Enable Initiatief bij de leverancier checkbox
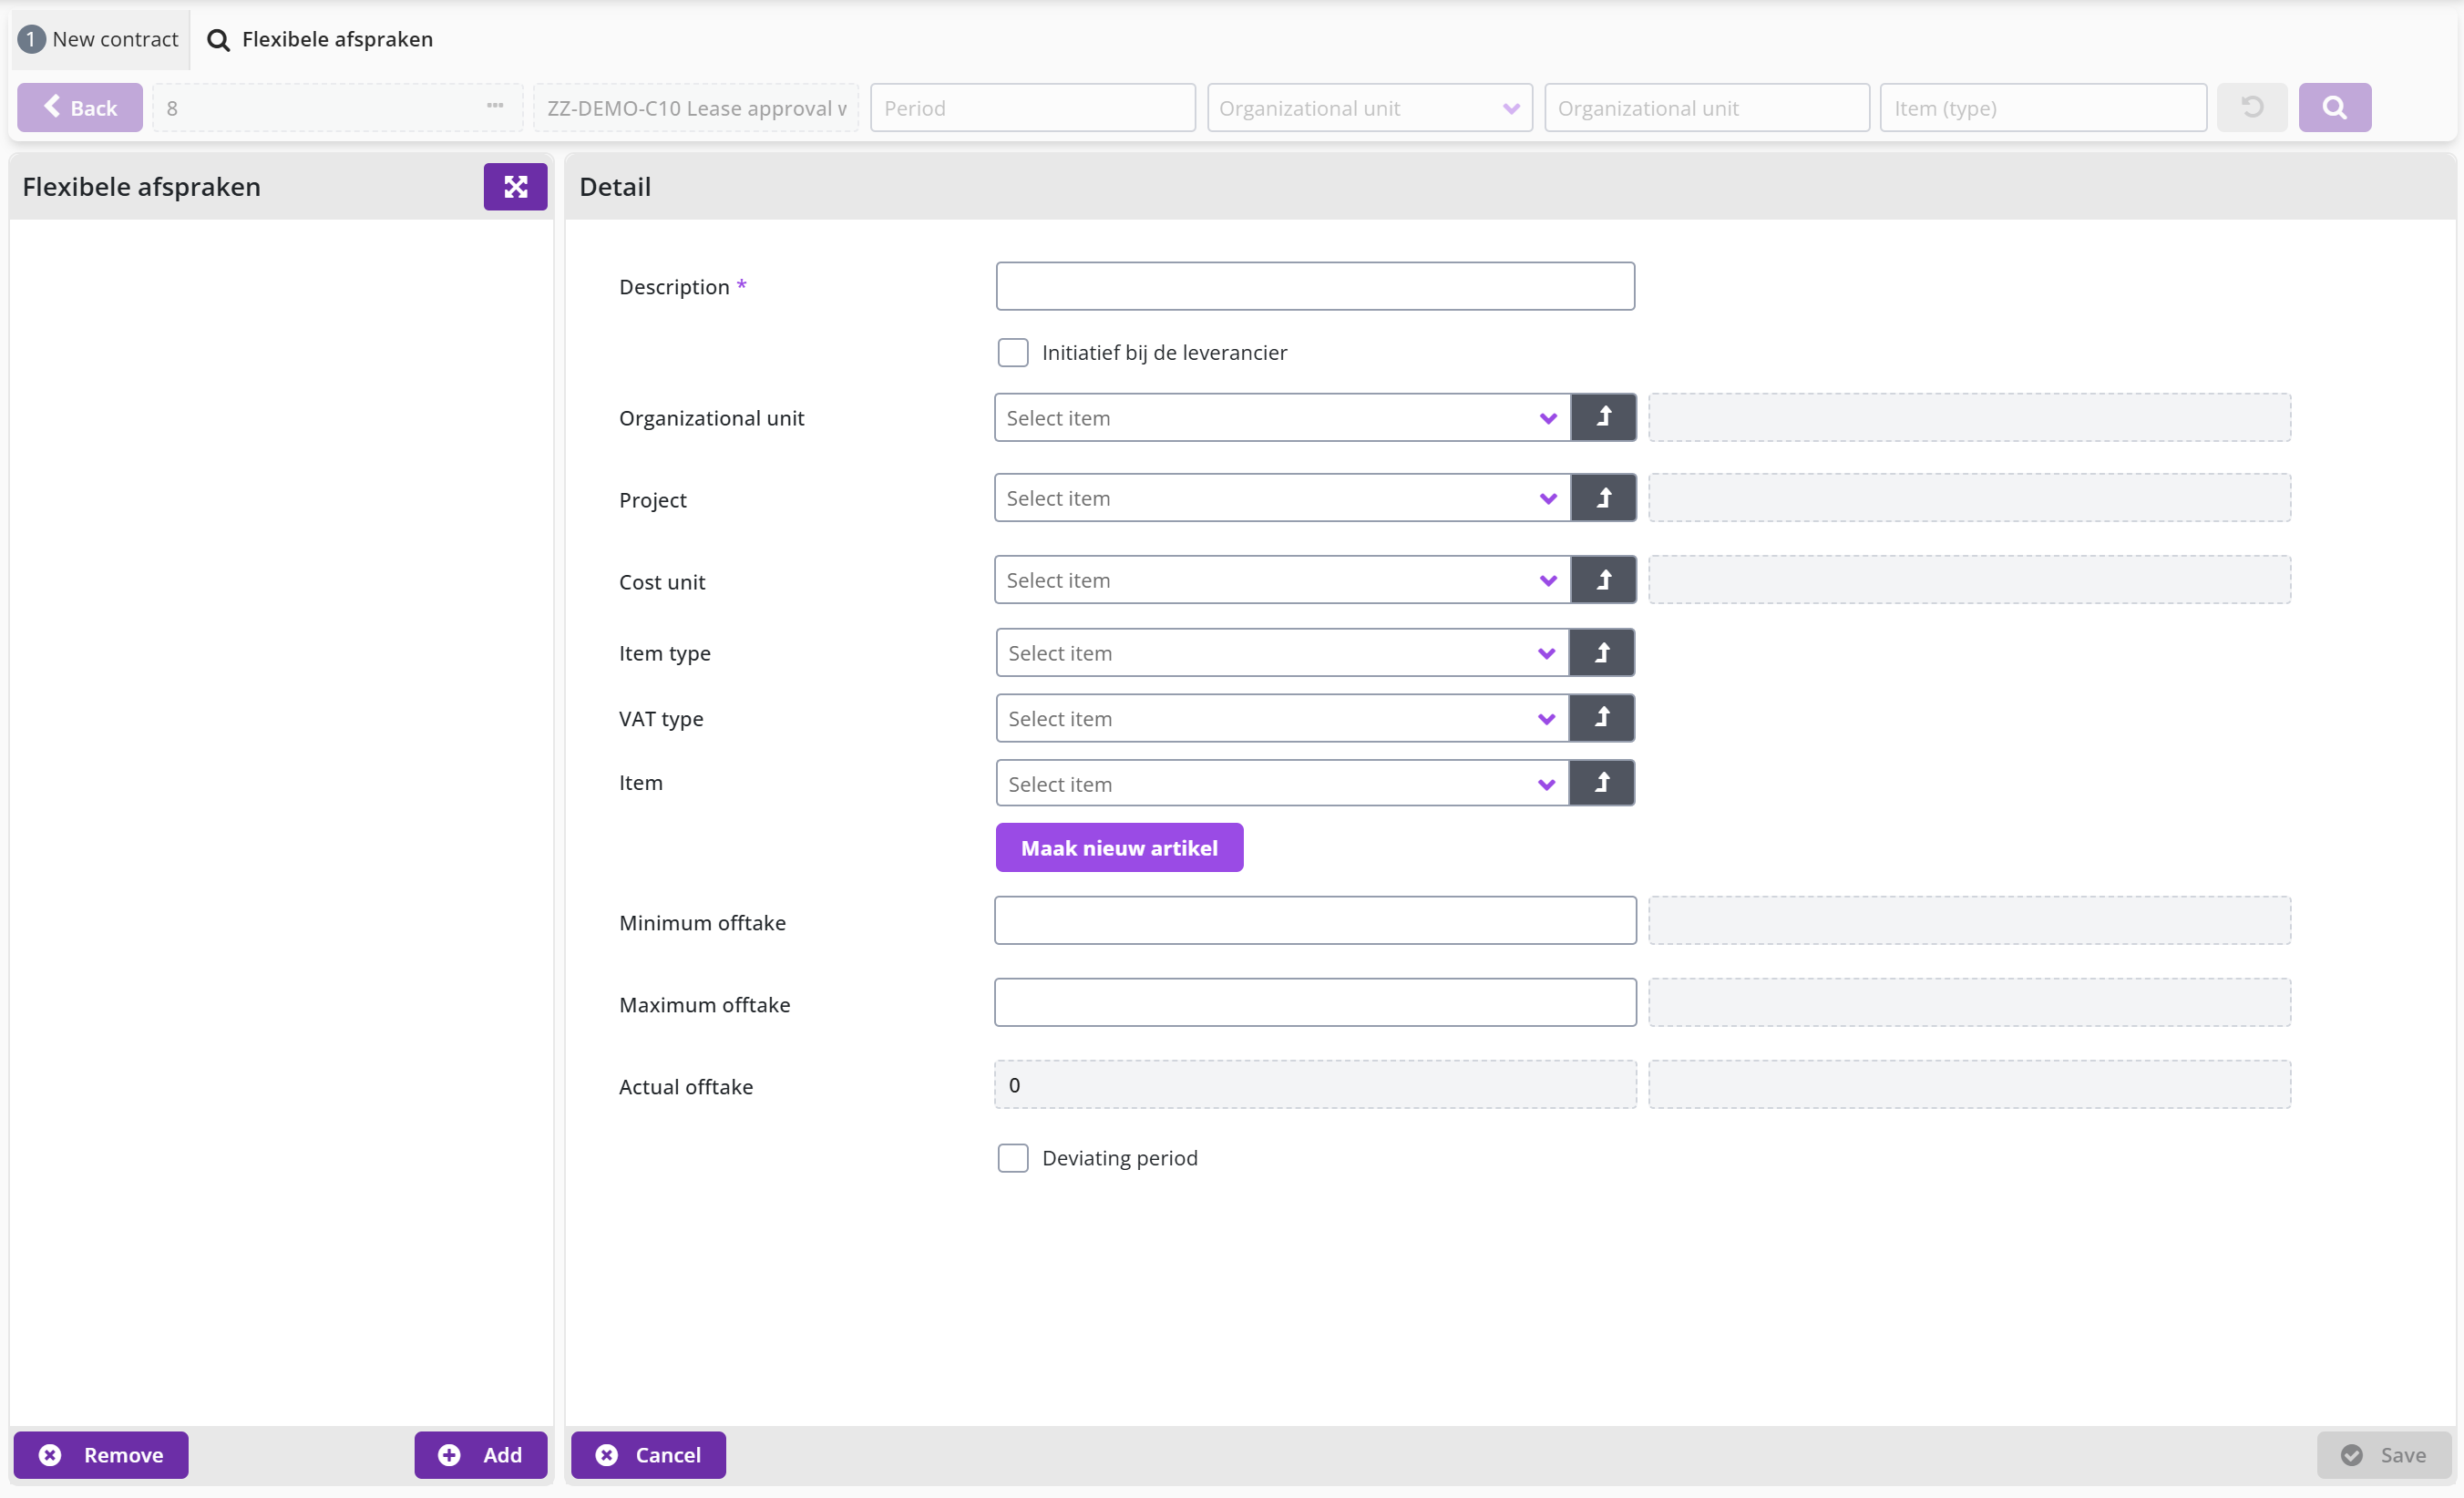This screenshot has height=1498, width=2464. coord(1012,352)
